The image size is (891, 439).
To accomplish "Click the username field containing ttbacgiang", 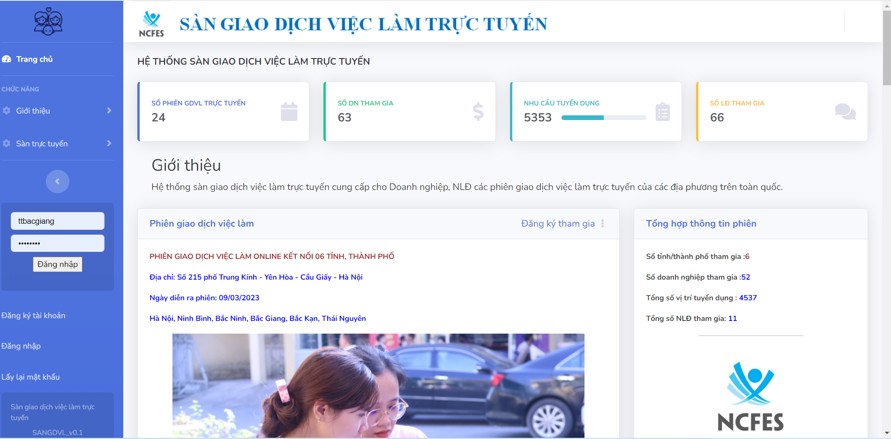I will (57, 221).
